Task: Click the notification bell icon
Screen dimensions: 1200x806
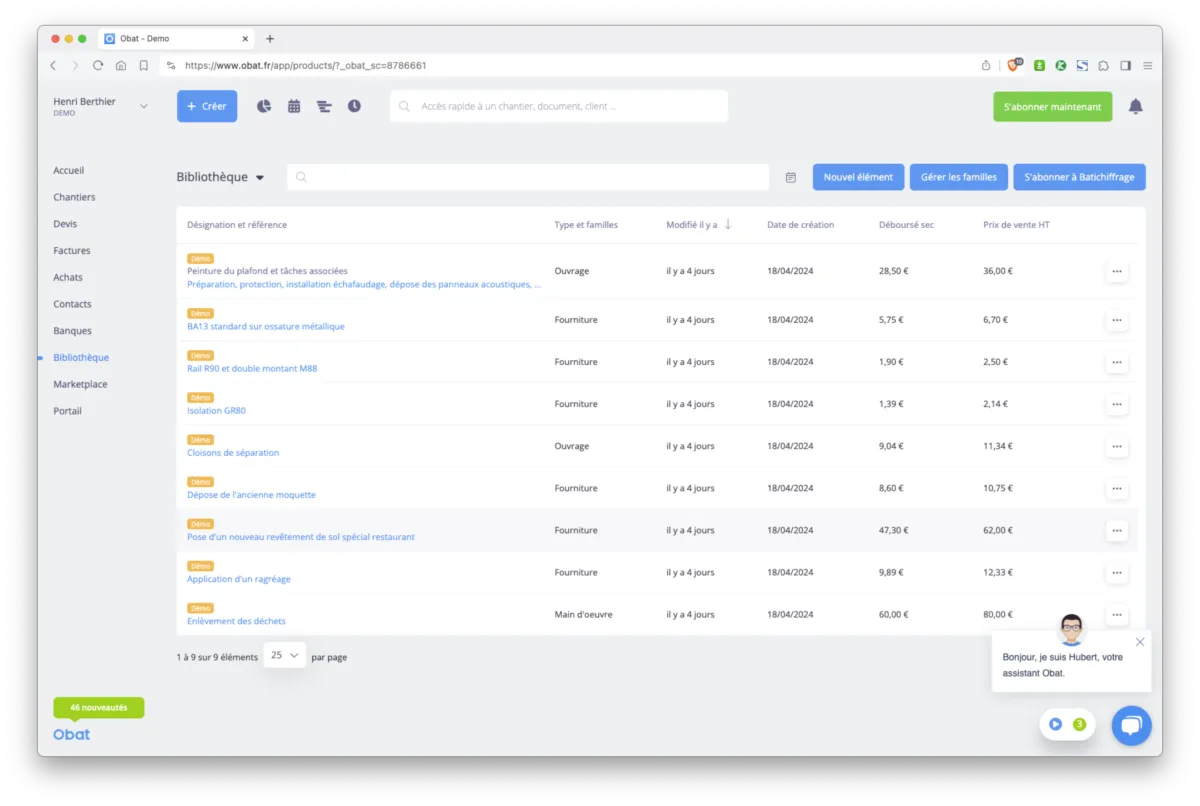Action: [x=1135, y=107]
